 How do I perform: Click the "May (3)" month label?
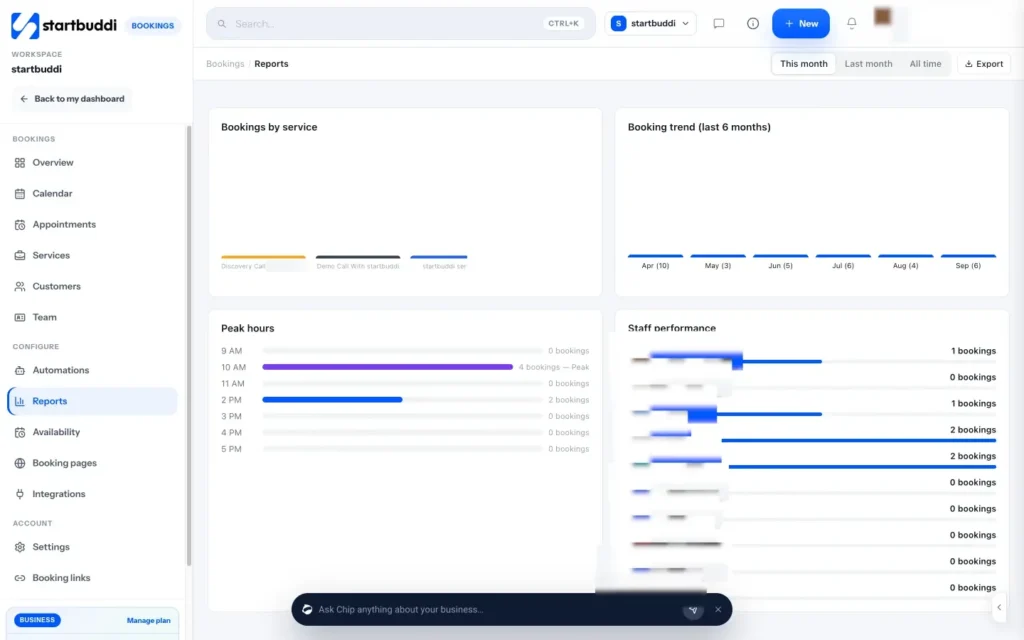click(x=717, y=266)
